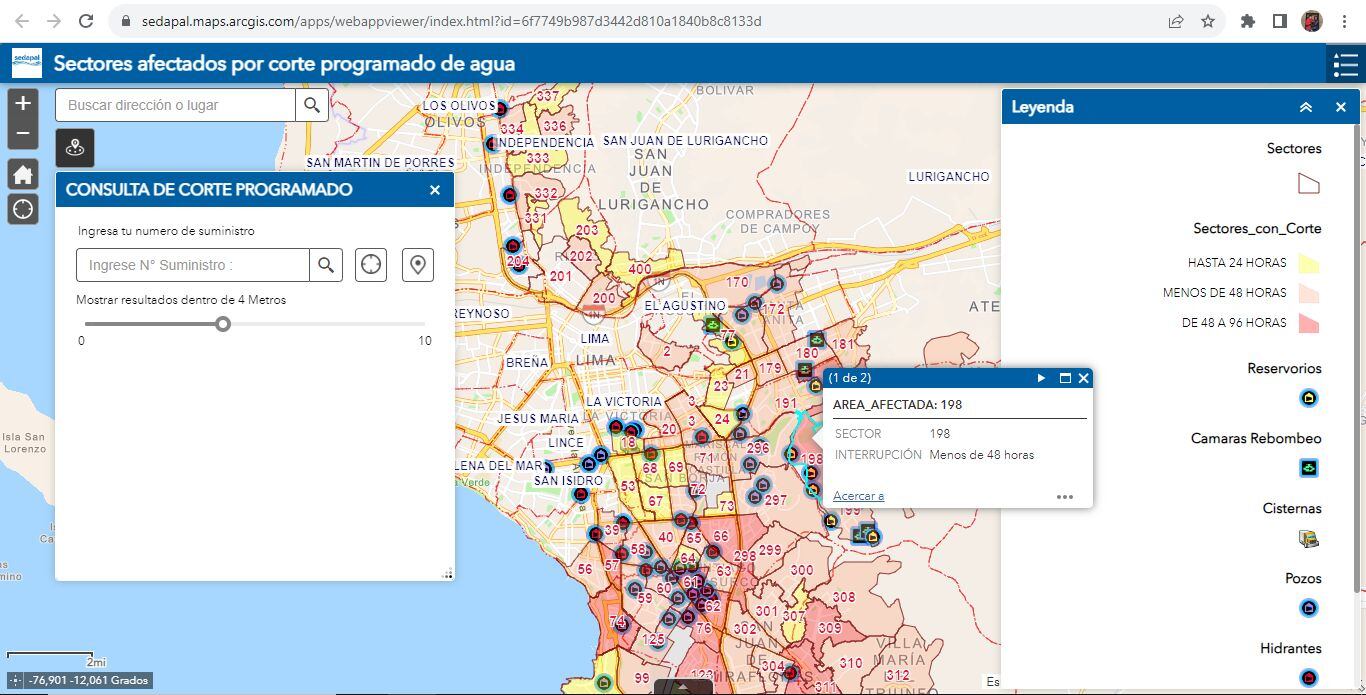Click the 'Acercar a' link
This screenshot has width=1366, height=695.
(858, 496)
